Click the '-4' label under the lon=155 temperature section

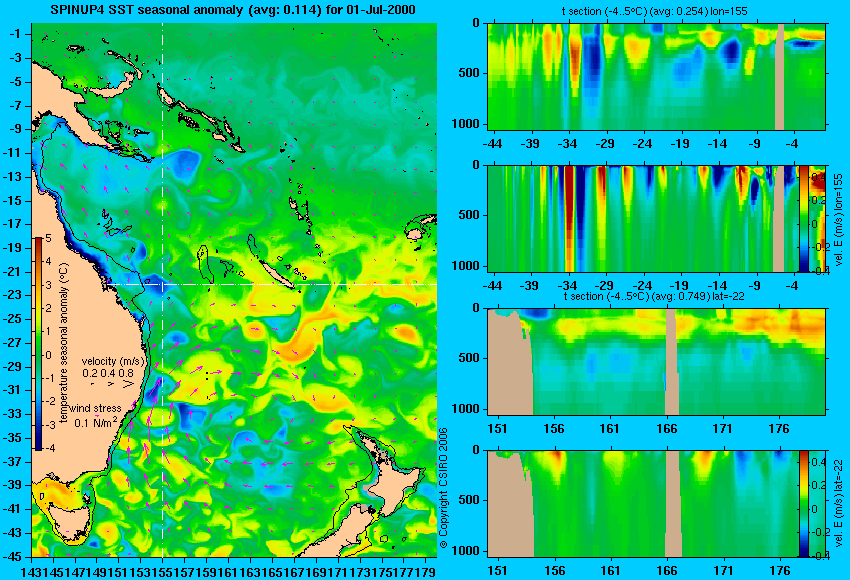(x=792, y=144)
